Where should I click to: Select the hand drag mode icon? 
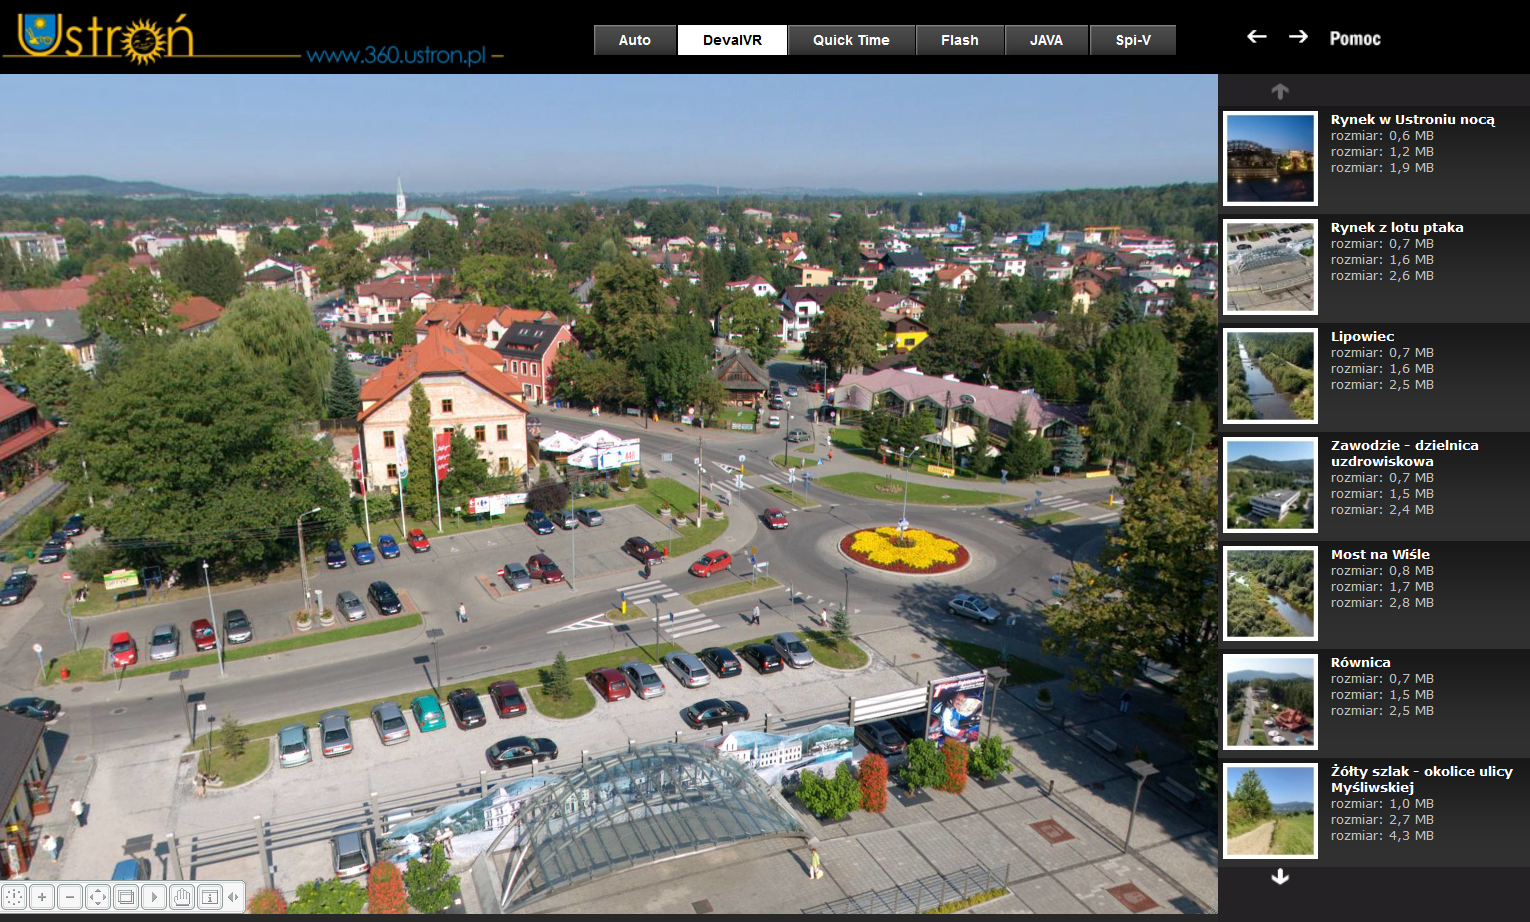[x=182, y=897]
